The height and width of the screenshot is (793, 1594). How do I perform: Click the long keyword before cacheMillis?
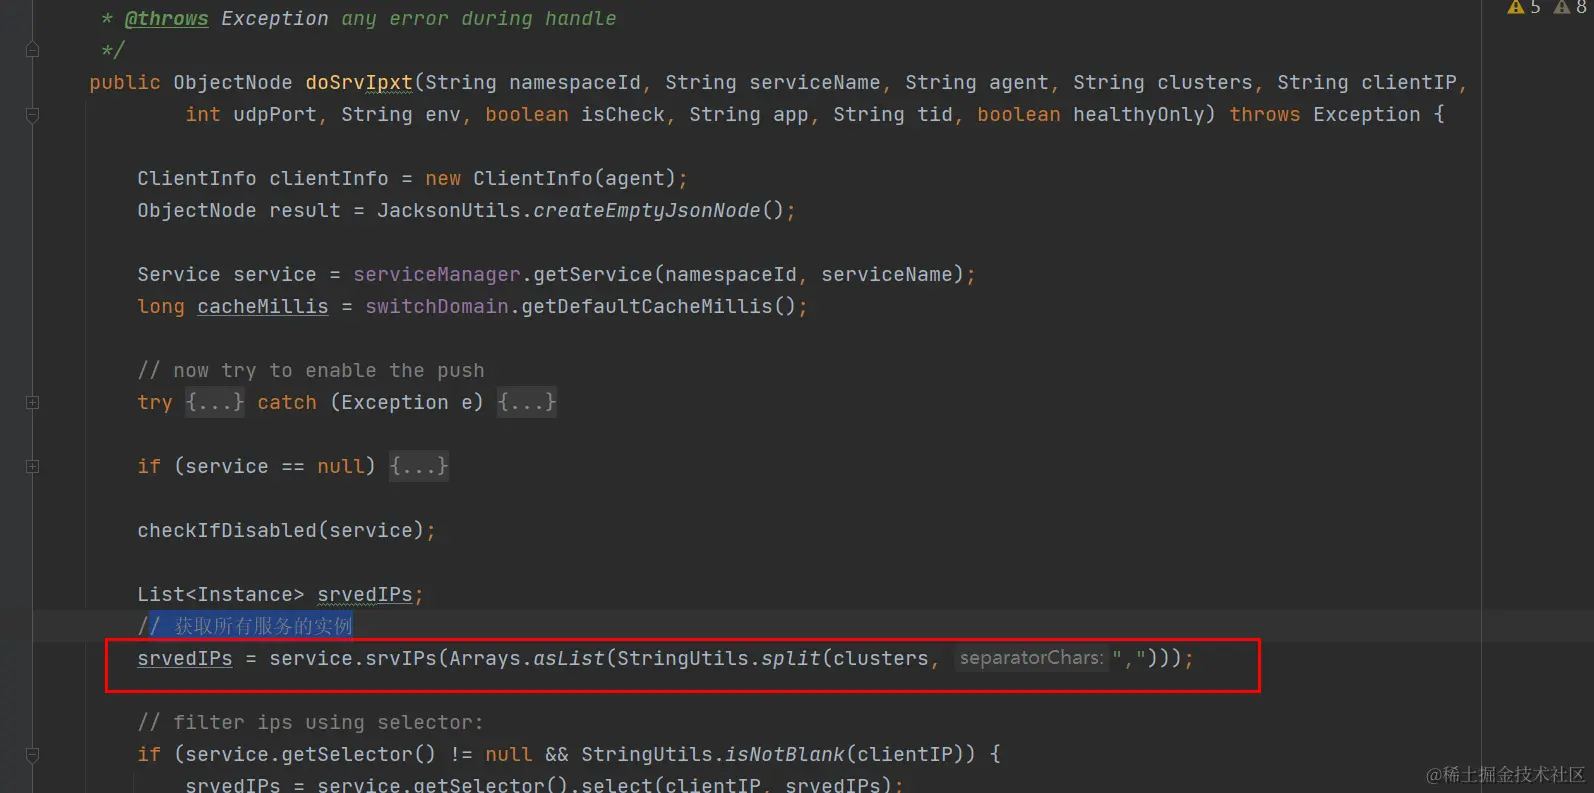click(x=161, y=307)
